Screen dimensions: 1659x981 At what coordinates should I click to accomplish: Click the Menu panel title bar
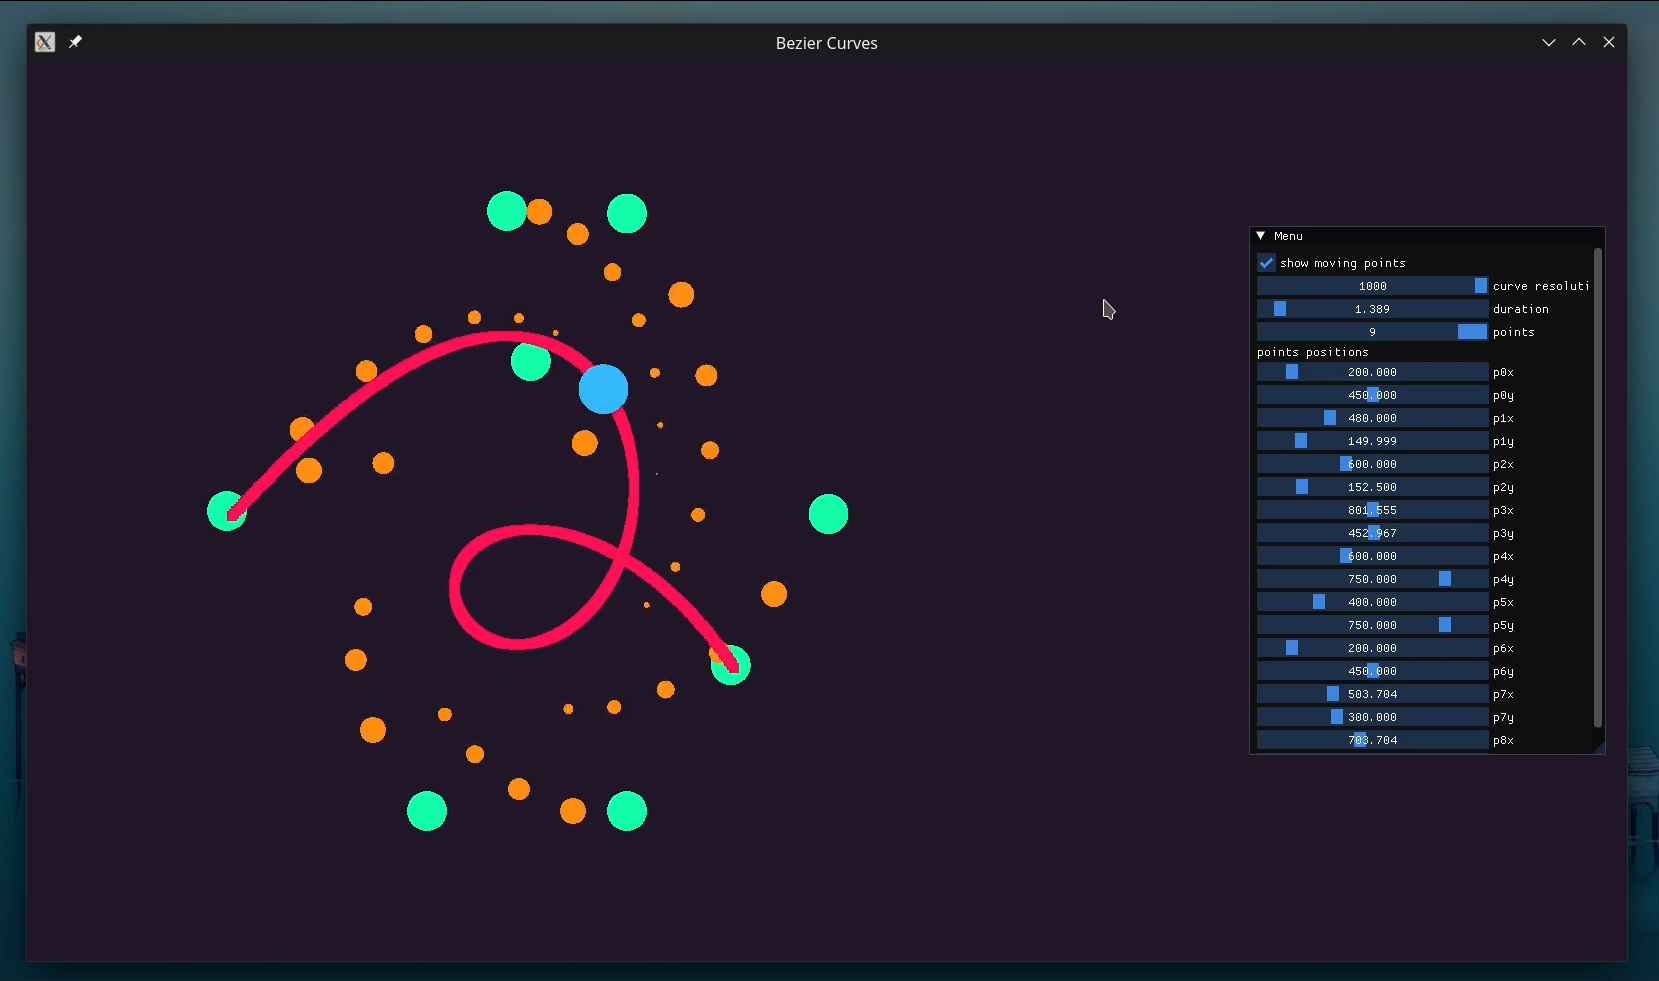[x=1427, y=236]
